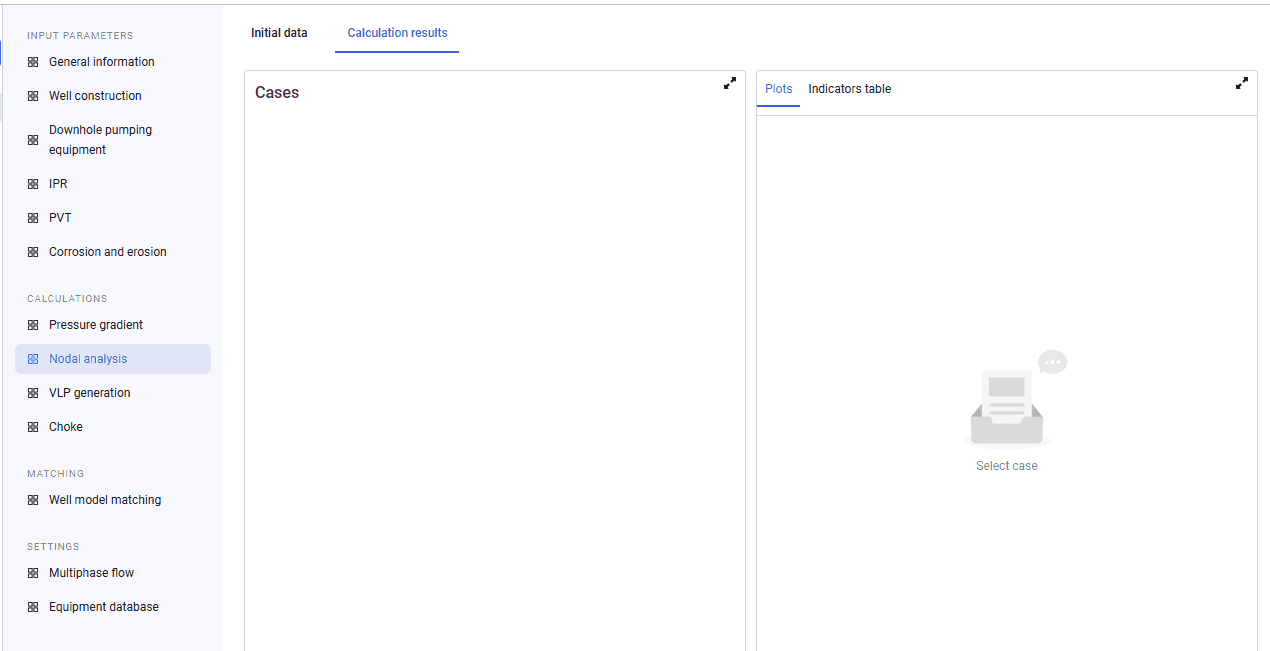
Task: Expand the Plots panel to fullscreen
Action: point(1242,84)
